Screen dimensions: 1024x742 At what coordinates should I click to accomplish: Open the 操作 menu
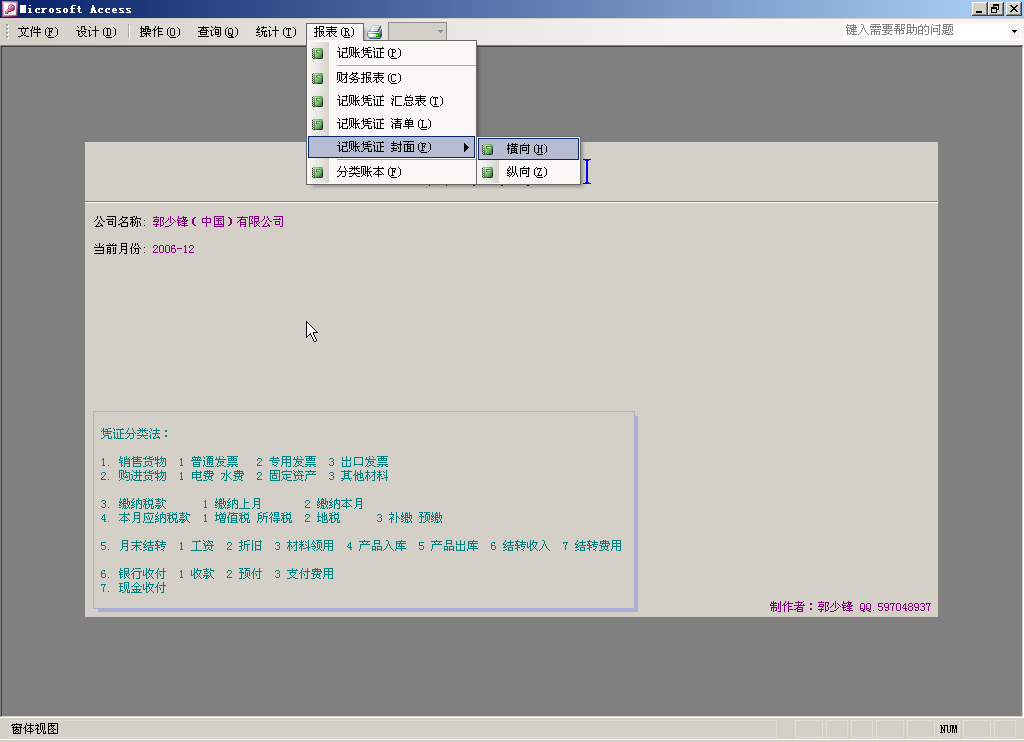pyautogui.click(x=159, y=32)
